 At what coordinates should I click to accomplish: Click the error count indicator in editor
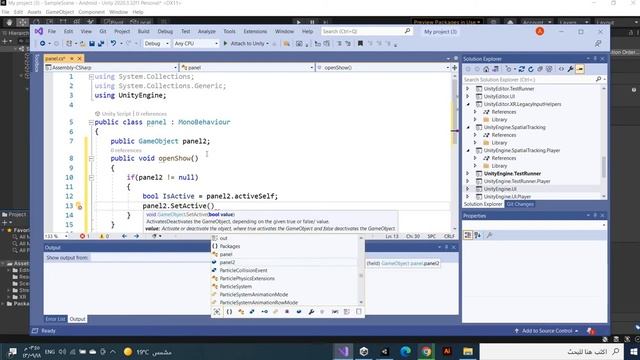point(84,236)
